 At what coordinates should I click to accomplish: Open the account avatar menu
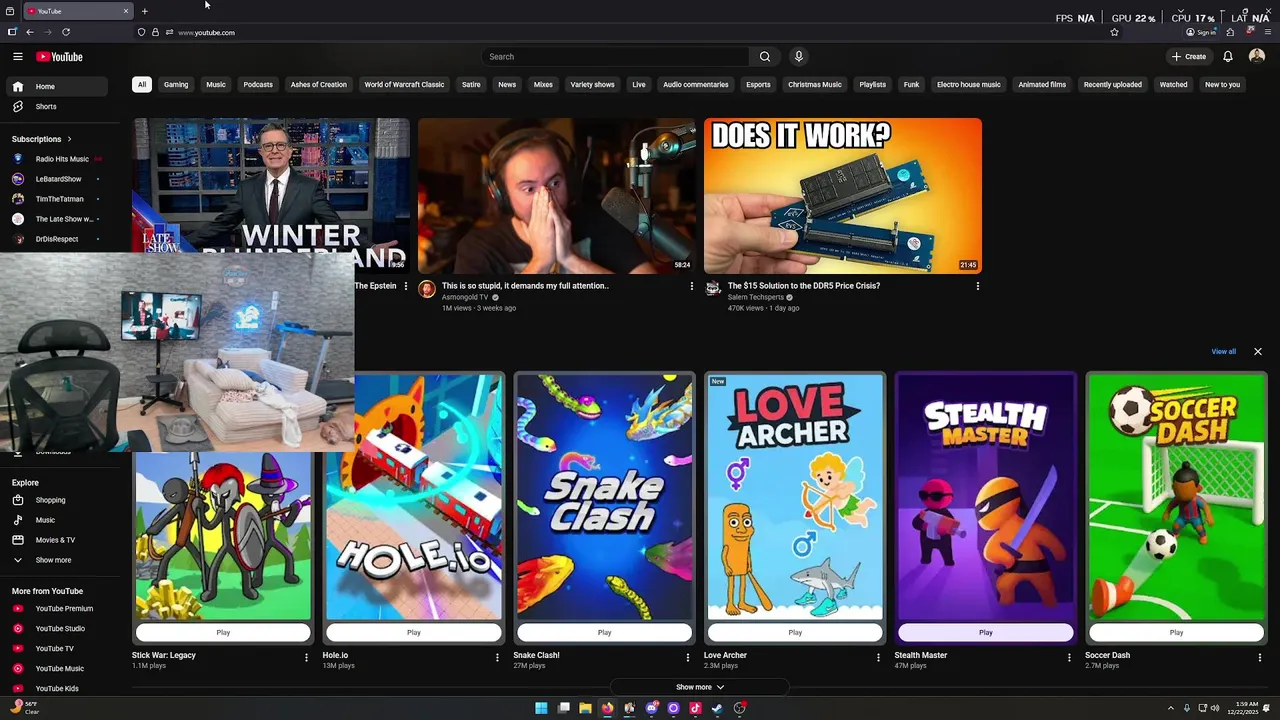pos(1257,57)
